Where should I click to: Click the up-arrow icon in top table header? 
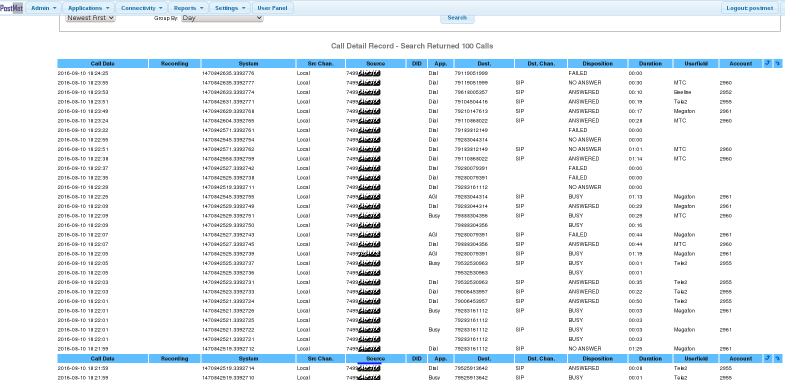pos(767,64)
